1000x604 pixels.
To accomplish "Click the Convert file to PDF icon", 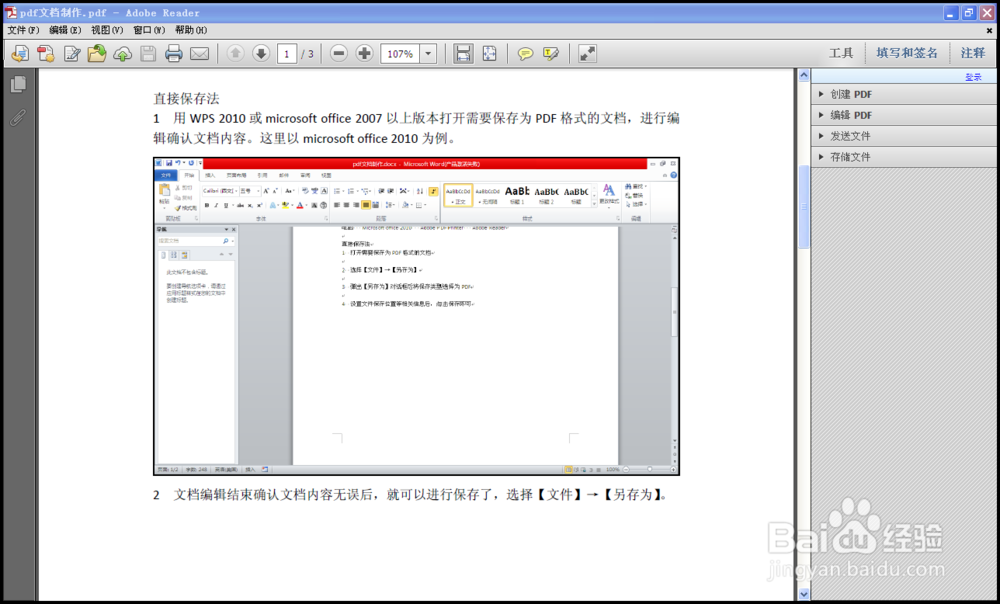I will [46, 54].
